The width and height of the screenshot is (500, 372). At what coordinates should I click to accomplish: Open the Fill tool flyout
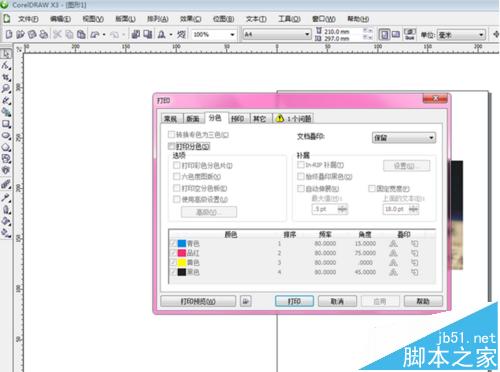tap(6, 221)
